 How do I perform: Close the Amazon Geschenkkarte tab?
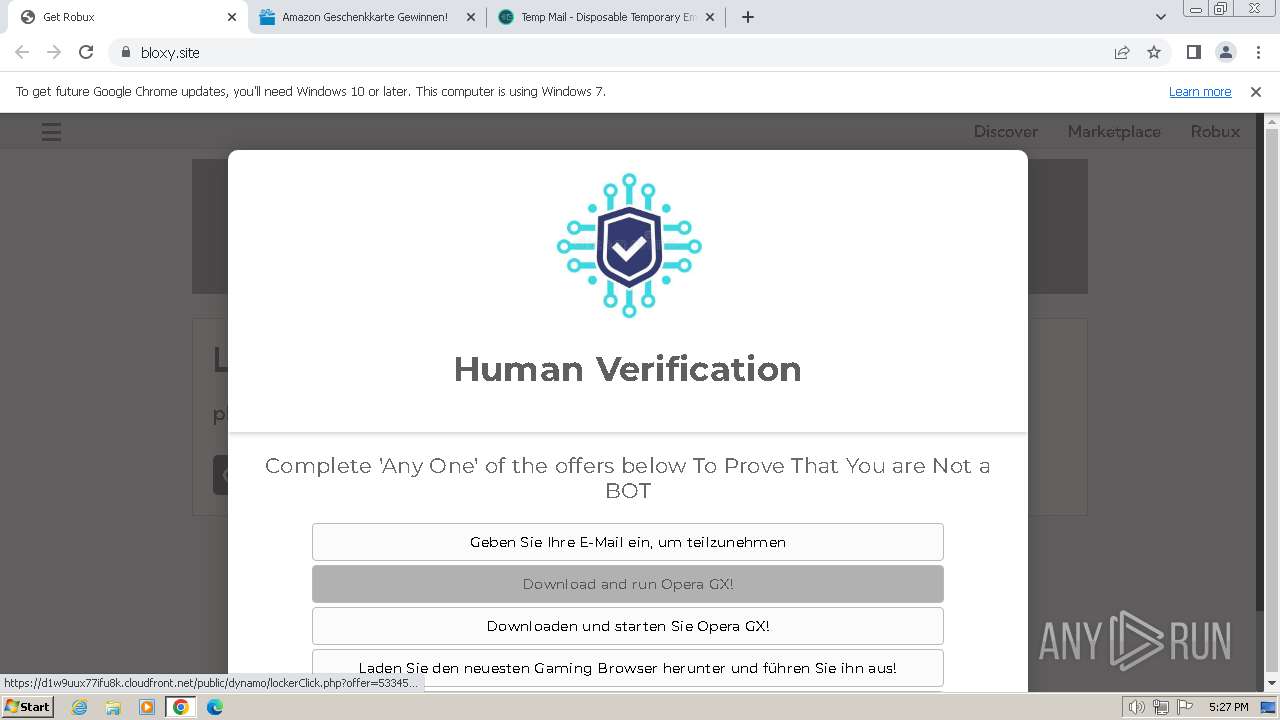point(471,17)
